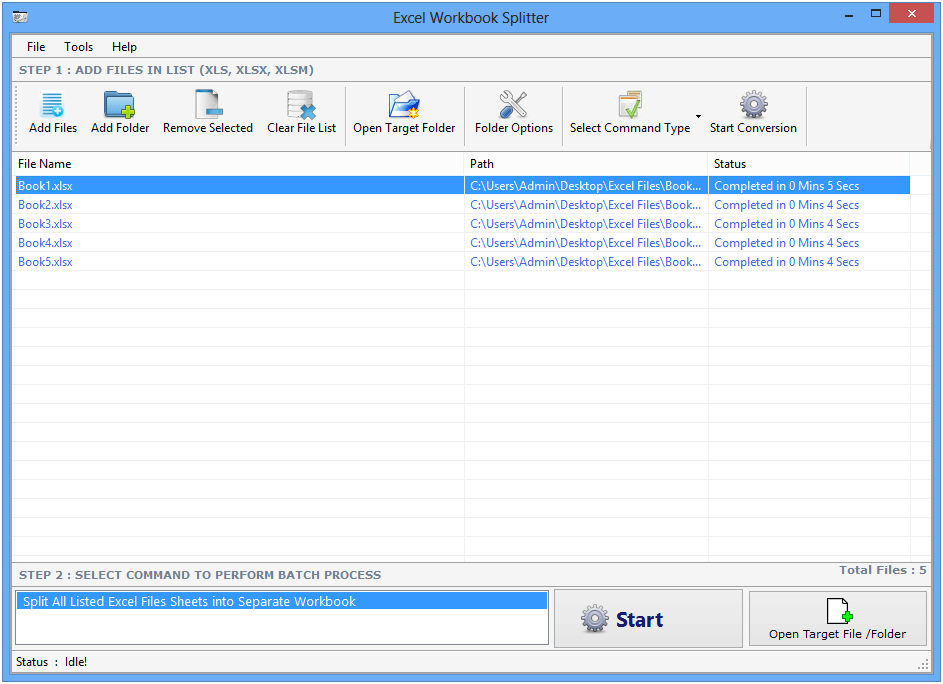Close the Excel Workbook Splitter window
The height and width of the screenshot is (684, 943).
[911, 14]
